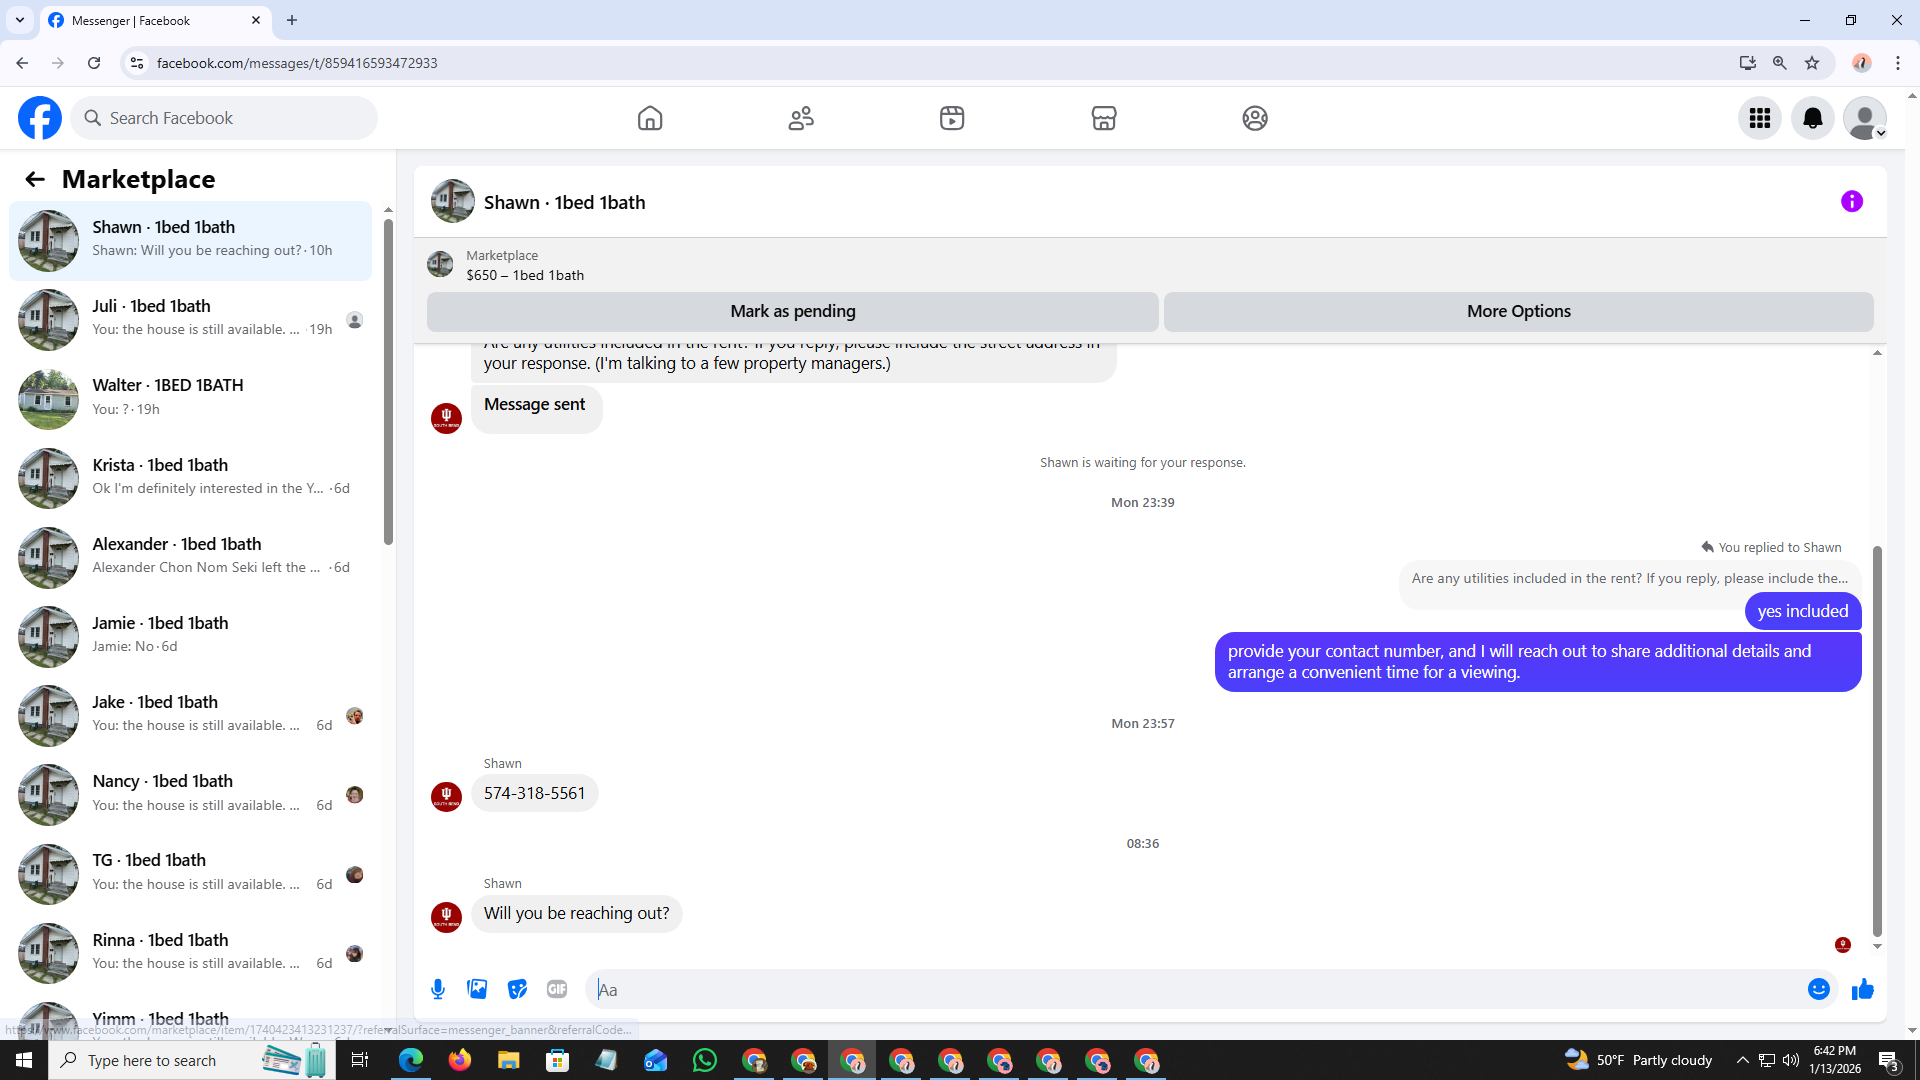The image size is (1920, 1080).
Task: Open the GIF picker
Action: (557, 990)
